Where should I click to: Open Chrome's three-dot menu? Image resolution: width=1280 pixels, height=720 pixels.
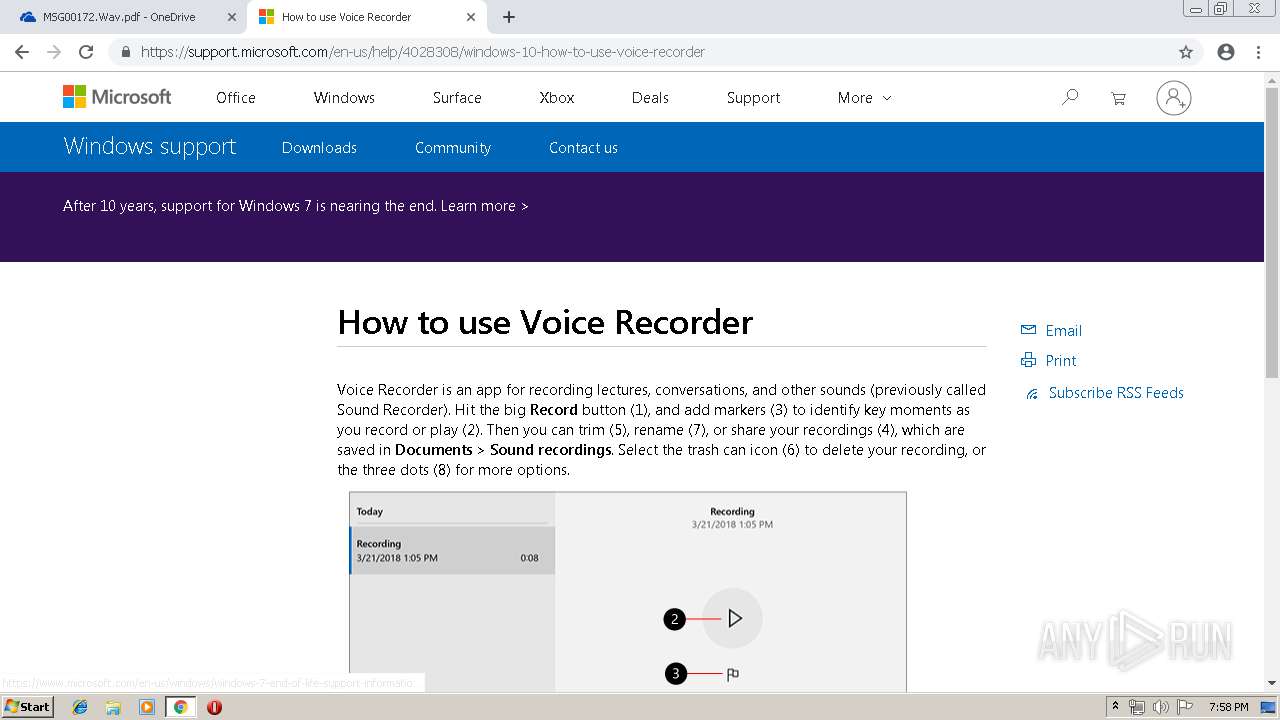pos(1258,52)
